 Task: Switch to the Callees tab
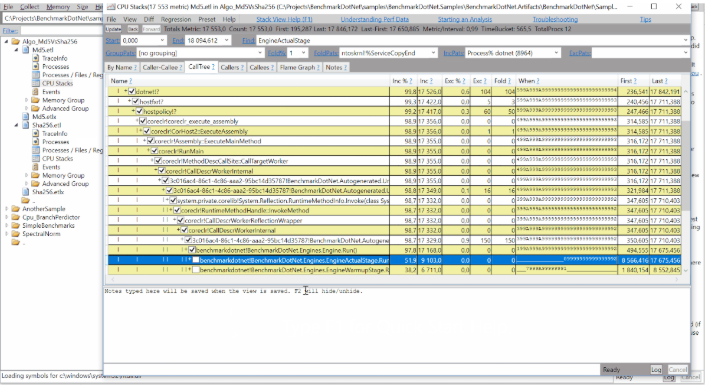click(262, 68)
